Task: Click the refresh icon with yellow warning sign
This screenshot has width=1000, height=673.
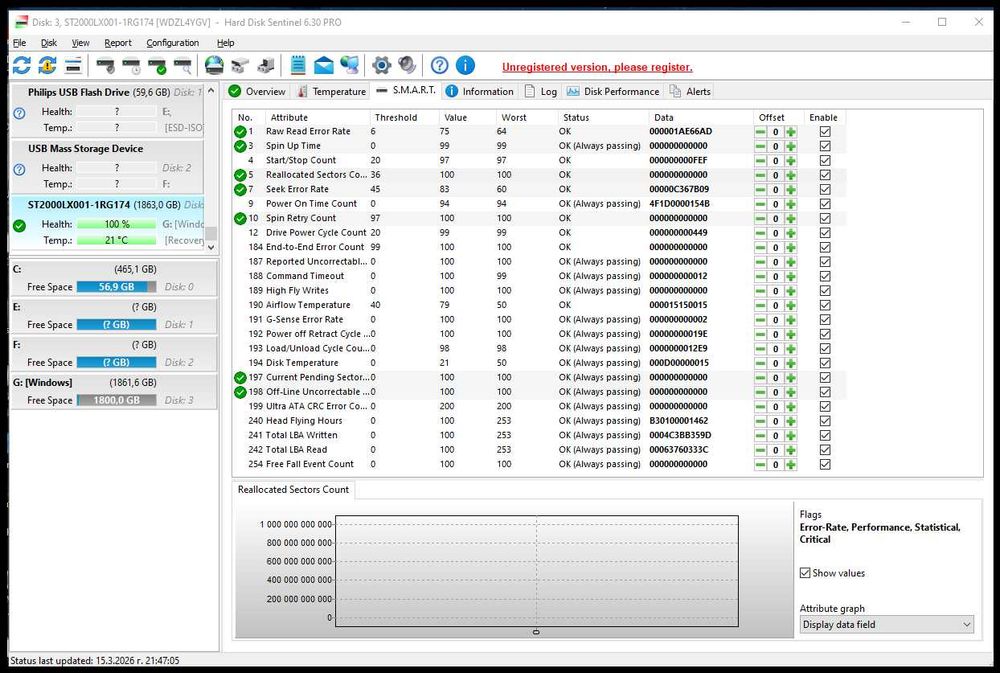Action: (47, 65)
